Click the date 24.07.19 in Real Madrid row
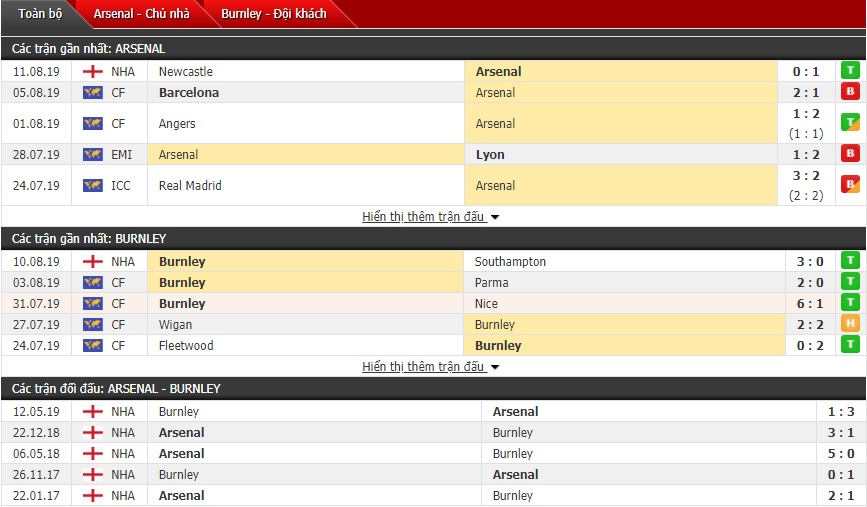The image size is (867, 507). [x=36, y=185]
